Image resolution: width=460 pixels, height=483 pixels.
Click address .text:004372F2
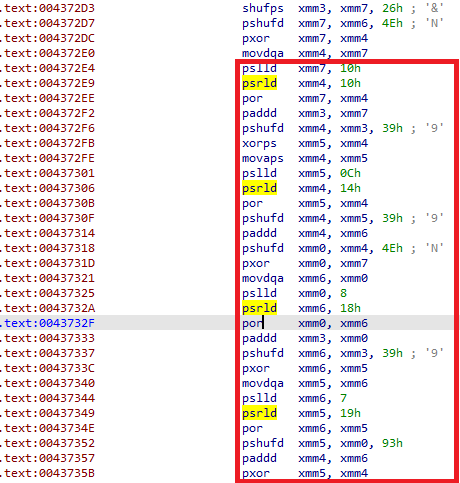coord(47,113)
